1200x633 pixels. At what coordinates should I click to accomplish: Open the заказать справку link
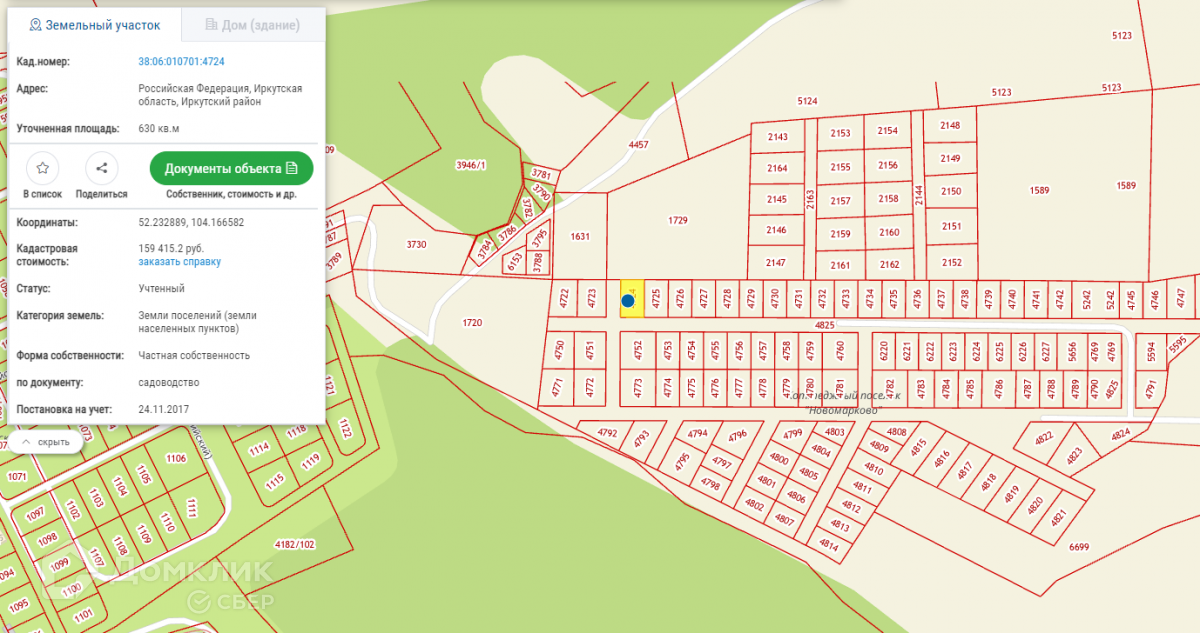[x=180, y=262]
